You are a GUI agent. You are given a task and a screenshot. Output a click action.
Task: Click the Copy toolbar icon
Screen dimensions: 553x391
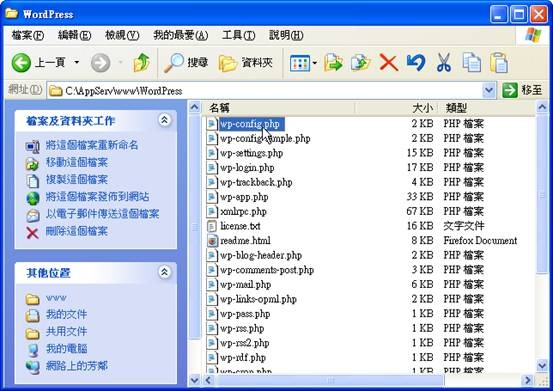472,63
